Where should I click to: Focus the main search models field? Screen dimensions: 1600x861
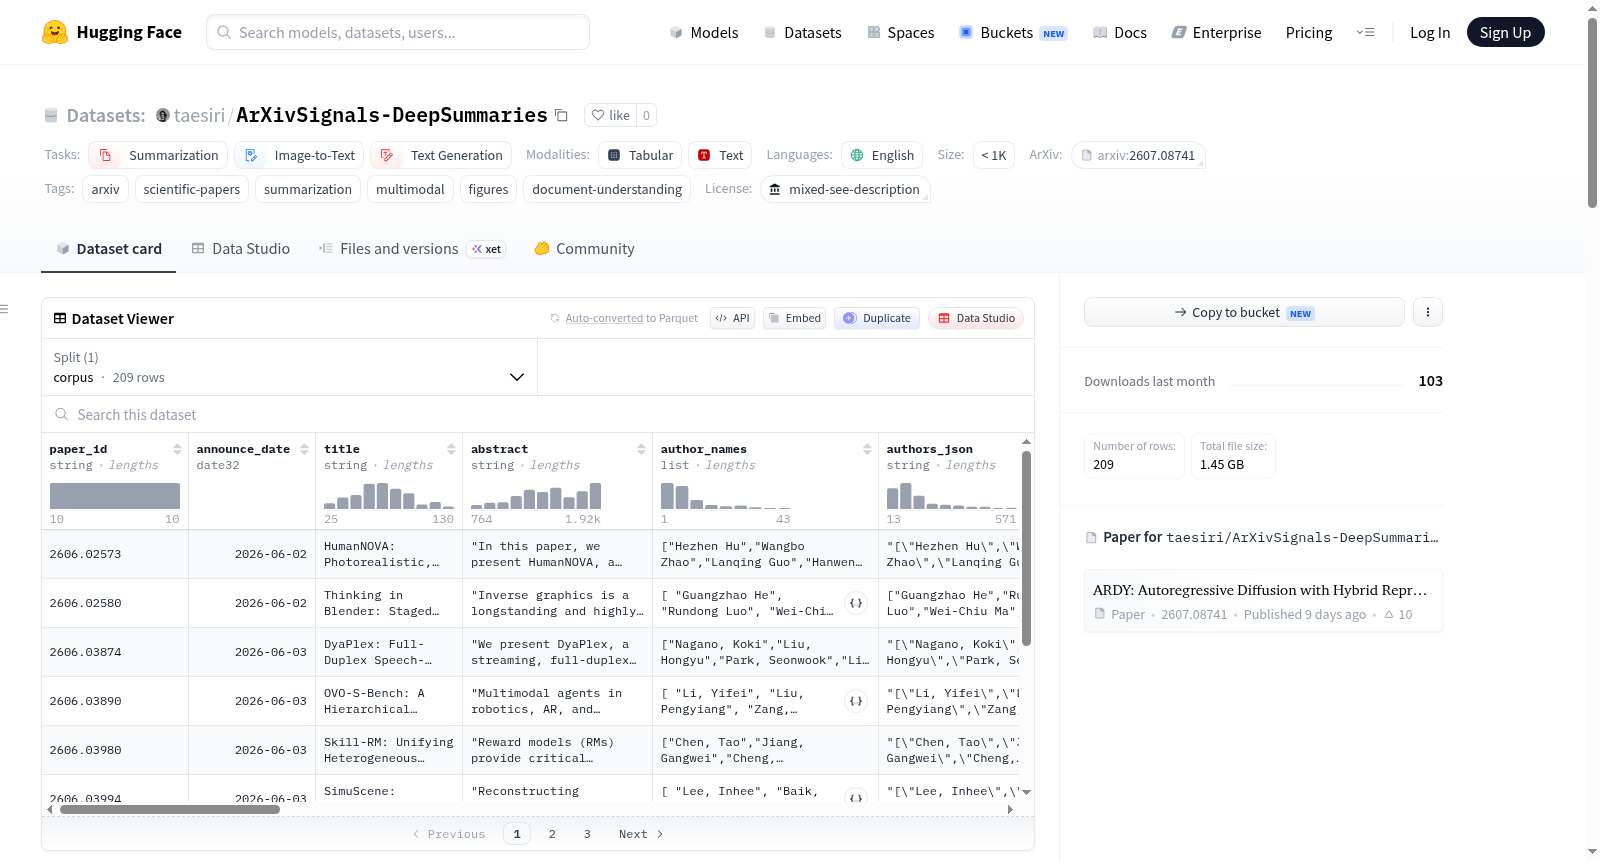click(x=398, y=32)
